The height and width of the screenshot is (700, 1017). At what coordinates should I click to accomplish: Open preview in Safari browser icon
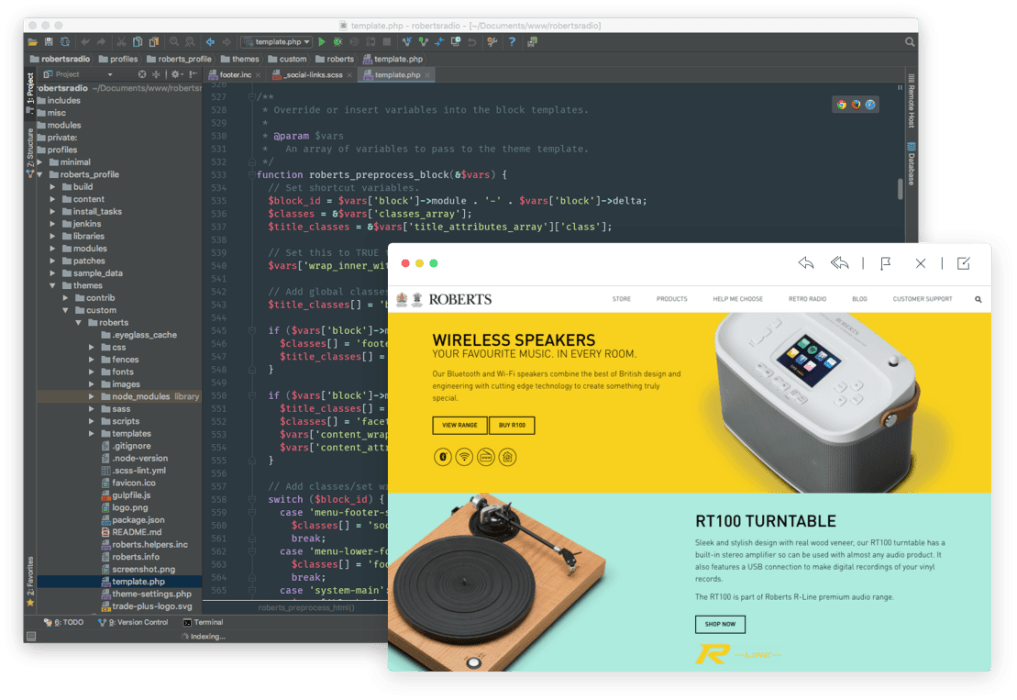pyautogui.click(x=870, y=104)
